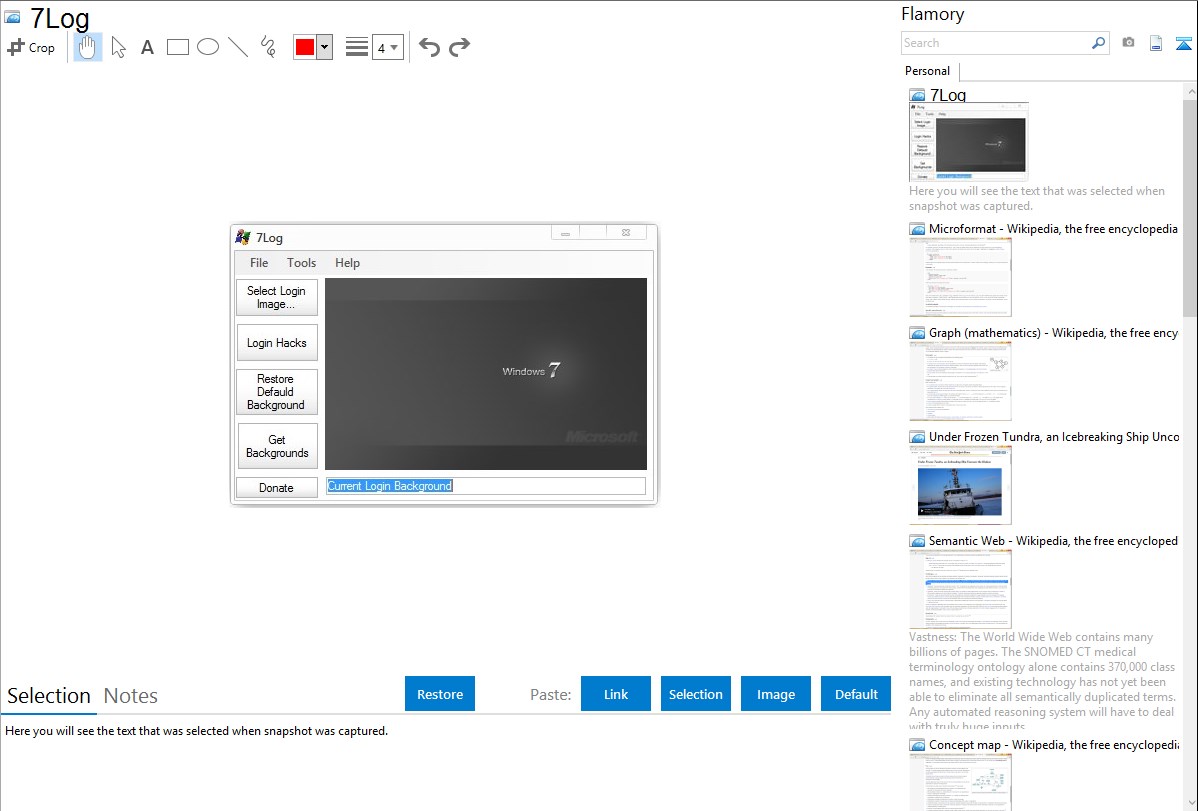Click the snapshot icon beside 7Log in the list

point(917,96)
